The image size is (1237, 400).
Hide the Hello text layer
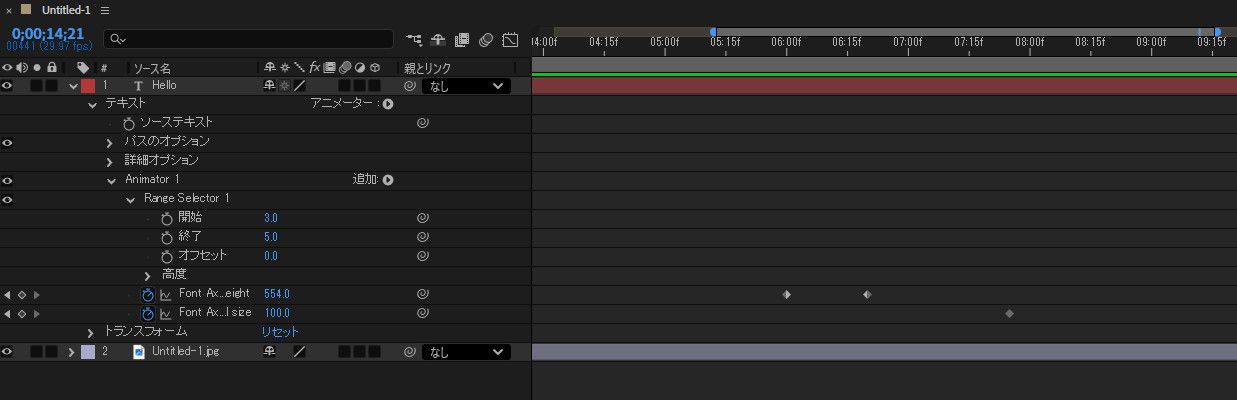(7, 86)
